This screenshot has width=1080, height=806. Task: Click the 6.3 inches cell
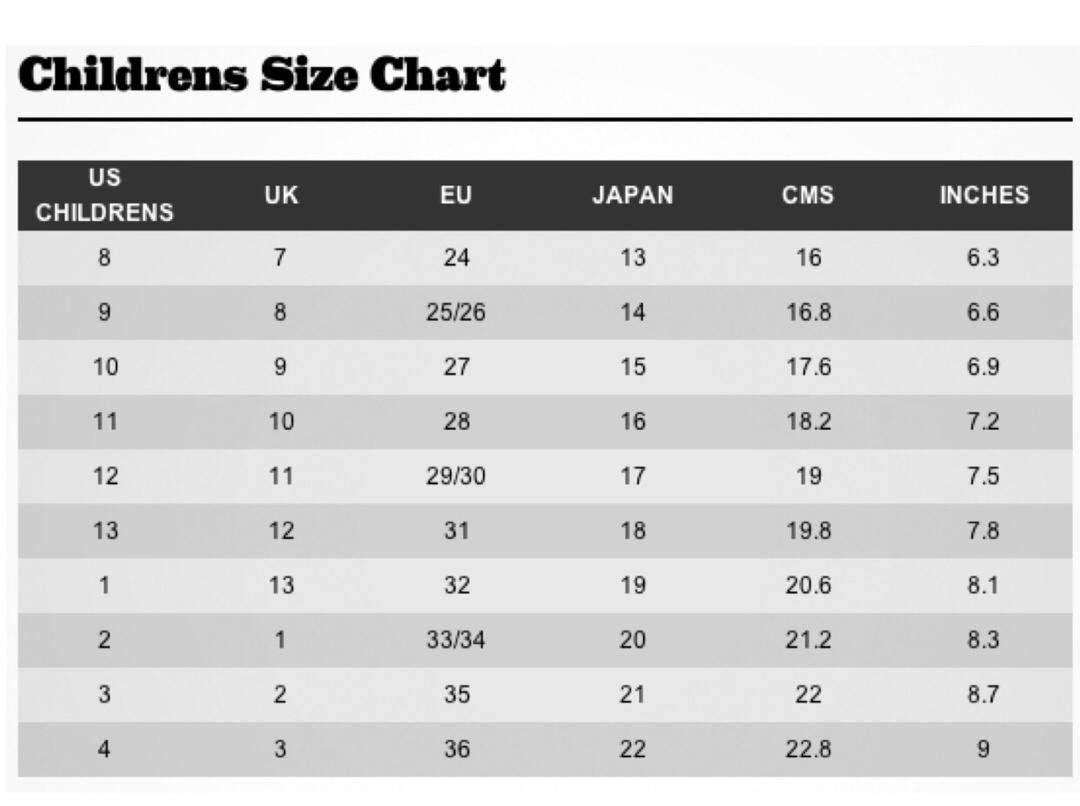(983, 258)
